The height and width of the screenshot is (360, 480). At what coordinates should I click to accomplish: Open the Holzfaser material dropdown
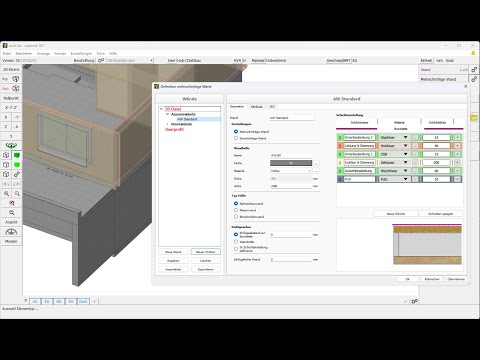[394, 146]
